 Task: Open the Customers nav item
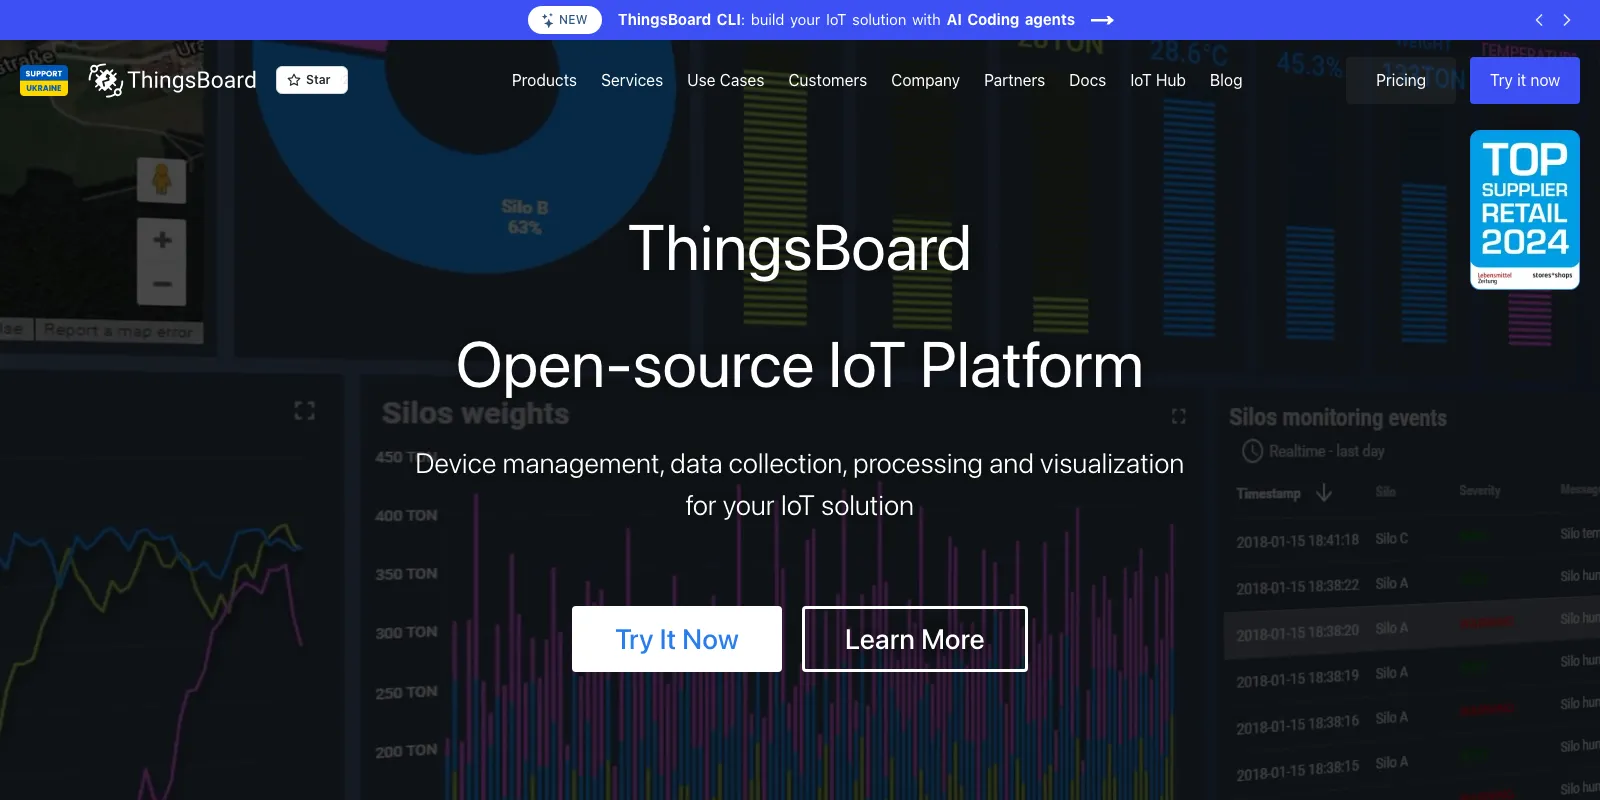[827, 80]
